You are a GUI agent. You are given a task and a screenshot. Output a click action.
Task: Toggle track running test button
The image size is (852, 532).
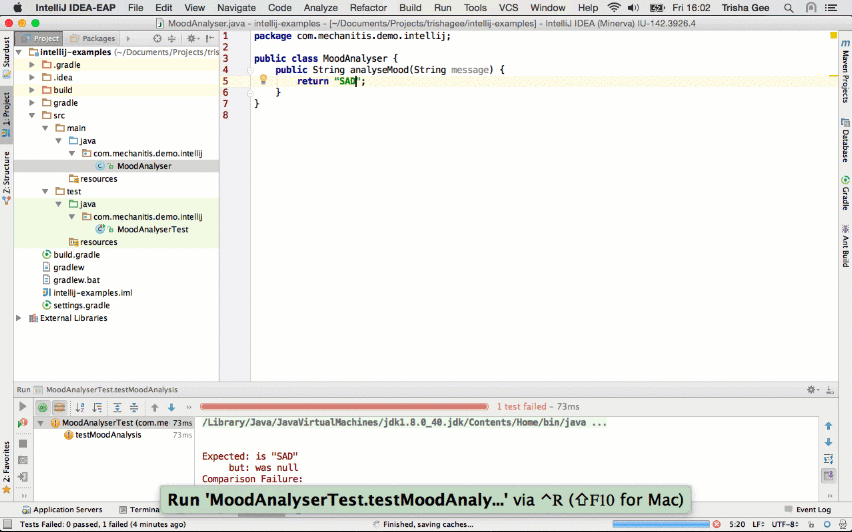click(x=59, y=407)
